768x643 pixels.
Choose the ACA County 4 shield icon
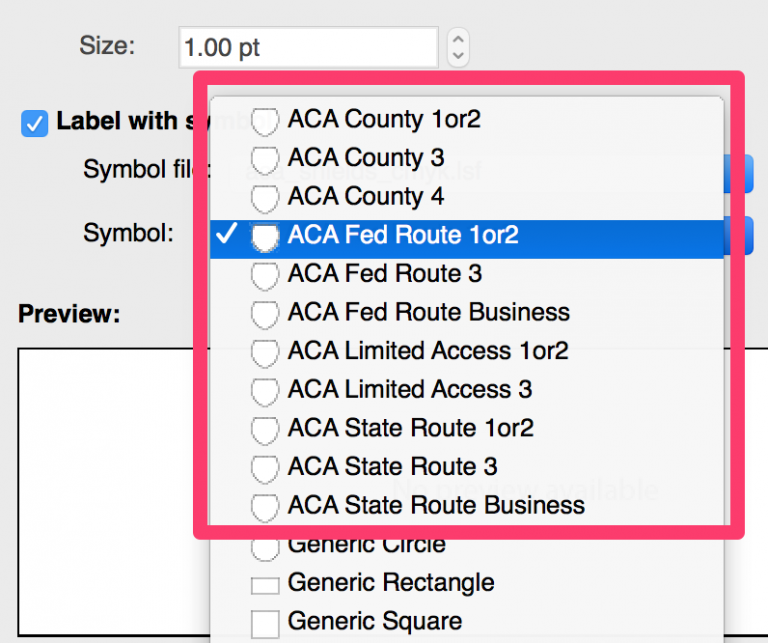click(x=265, y=197)
